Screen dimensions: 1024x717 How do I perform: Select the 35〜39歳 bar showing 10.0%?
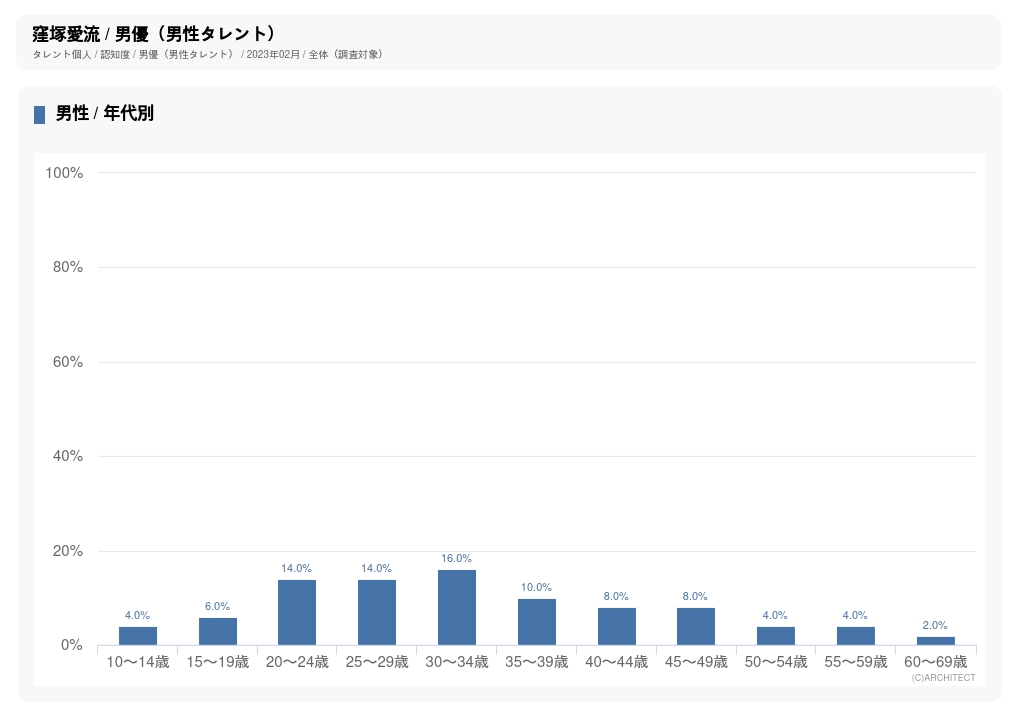(536, 622)
